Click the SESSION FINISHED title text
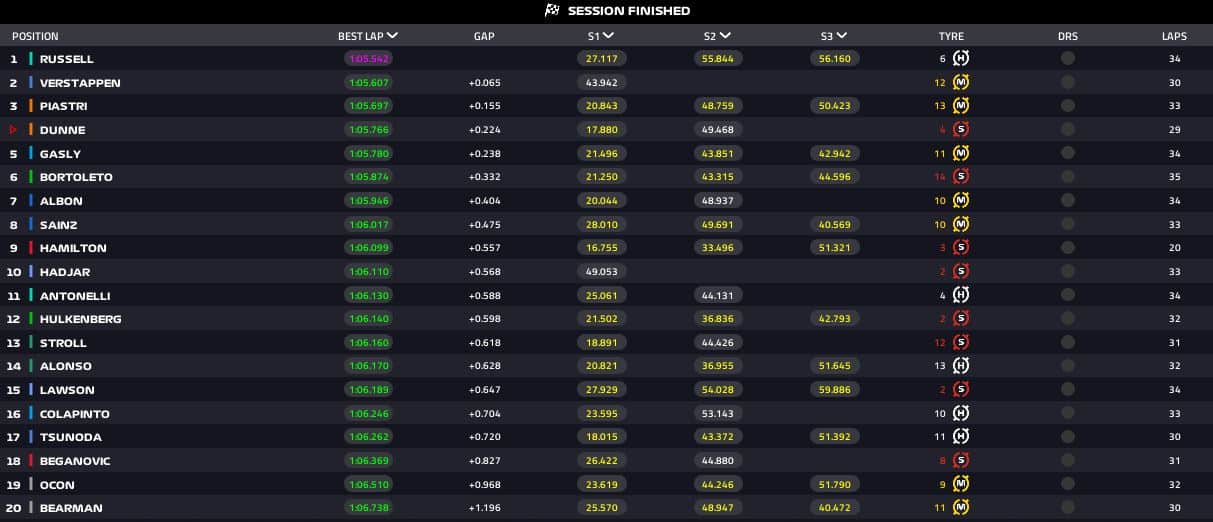Viewport: 1213px width, 522px height. pyautogui.click(x=629, y=11)
